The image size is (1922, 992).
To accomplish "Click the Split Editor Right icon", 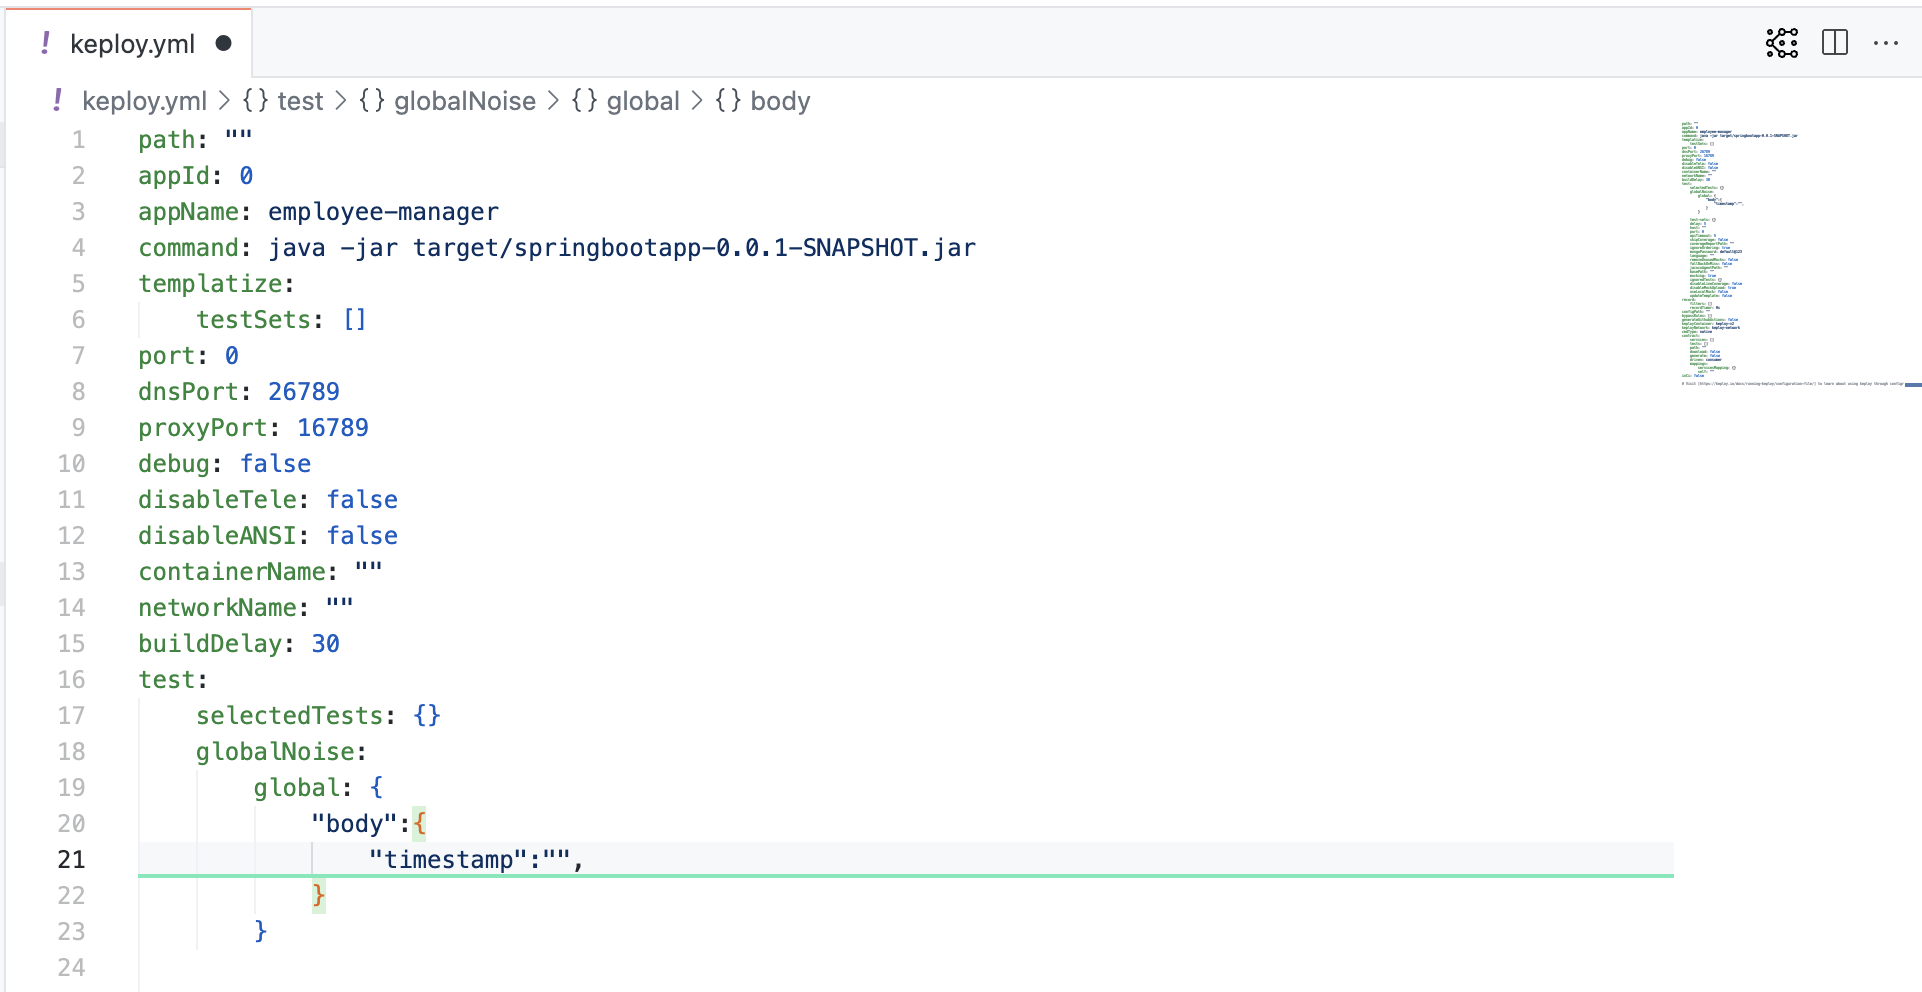I will [x=1835, y=43].
